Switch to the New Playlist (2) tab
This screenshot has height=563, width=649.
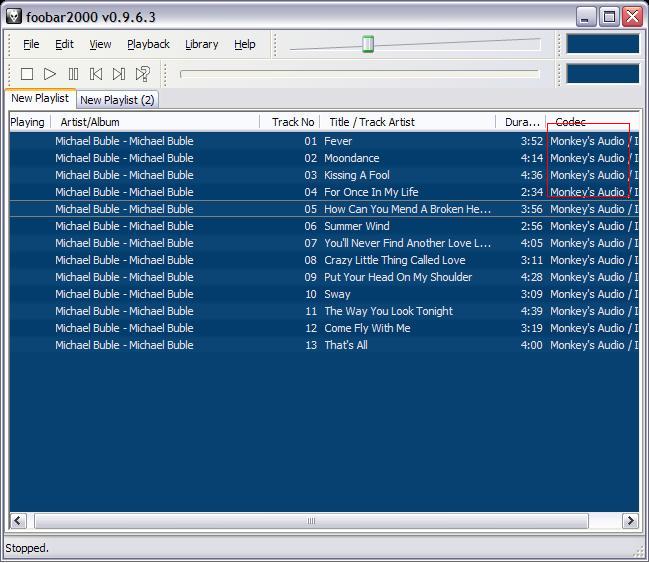117,100
